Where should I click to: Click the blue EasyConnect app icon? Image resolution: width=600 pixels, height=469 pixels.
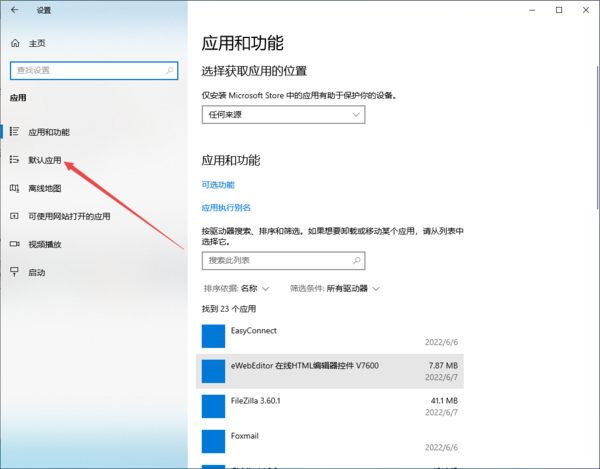[214, 335]
